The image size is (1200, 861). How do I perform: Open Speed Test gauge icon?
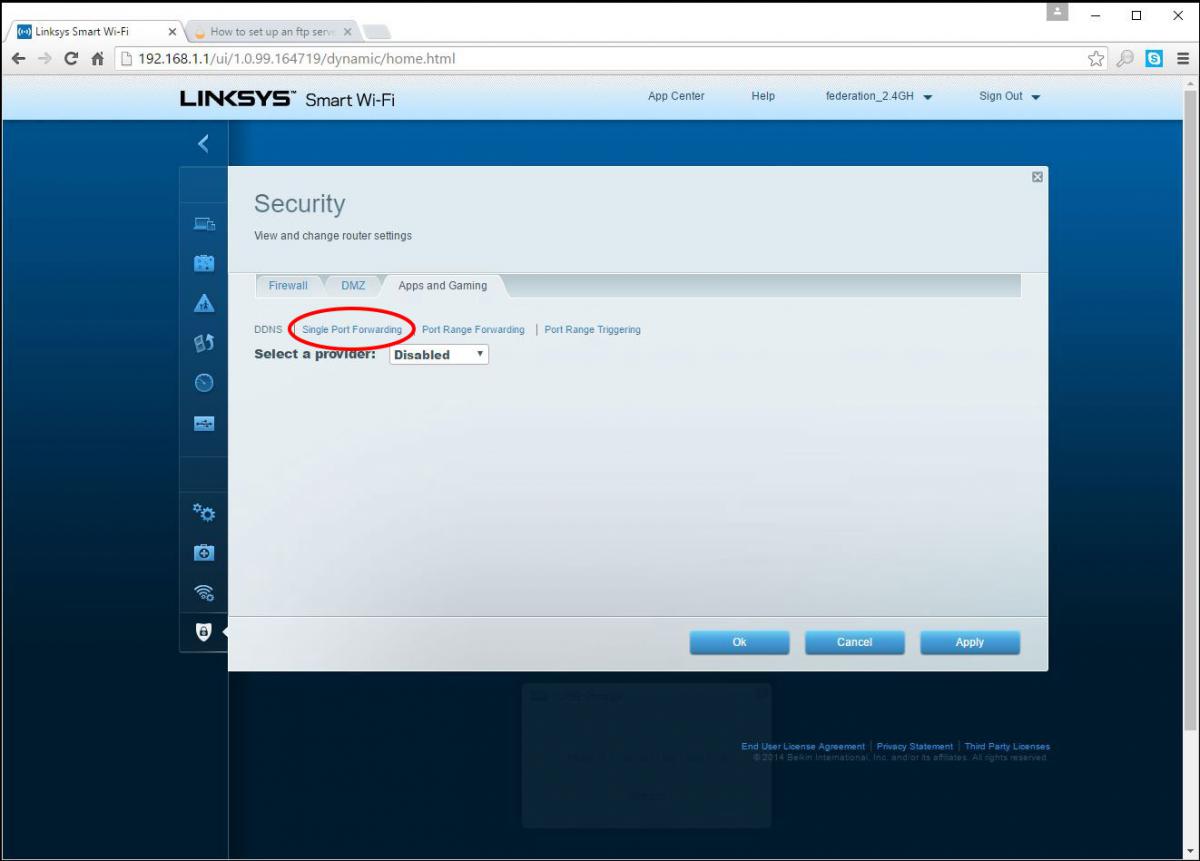(204, 383)
